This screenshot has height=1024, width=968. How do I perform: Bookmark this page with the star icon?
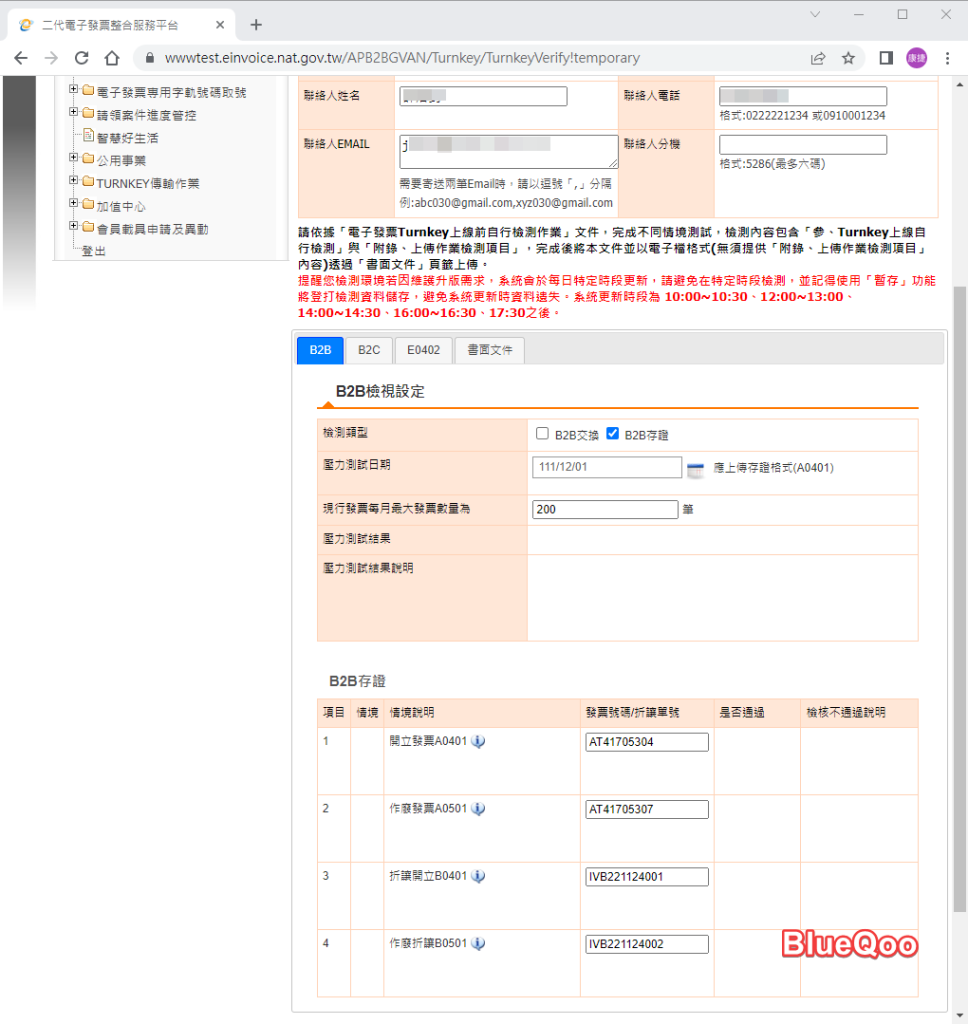coord(848,58)
